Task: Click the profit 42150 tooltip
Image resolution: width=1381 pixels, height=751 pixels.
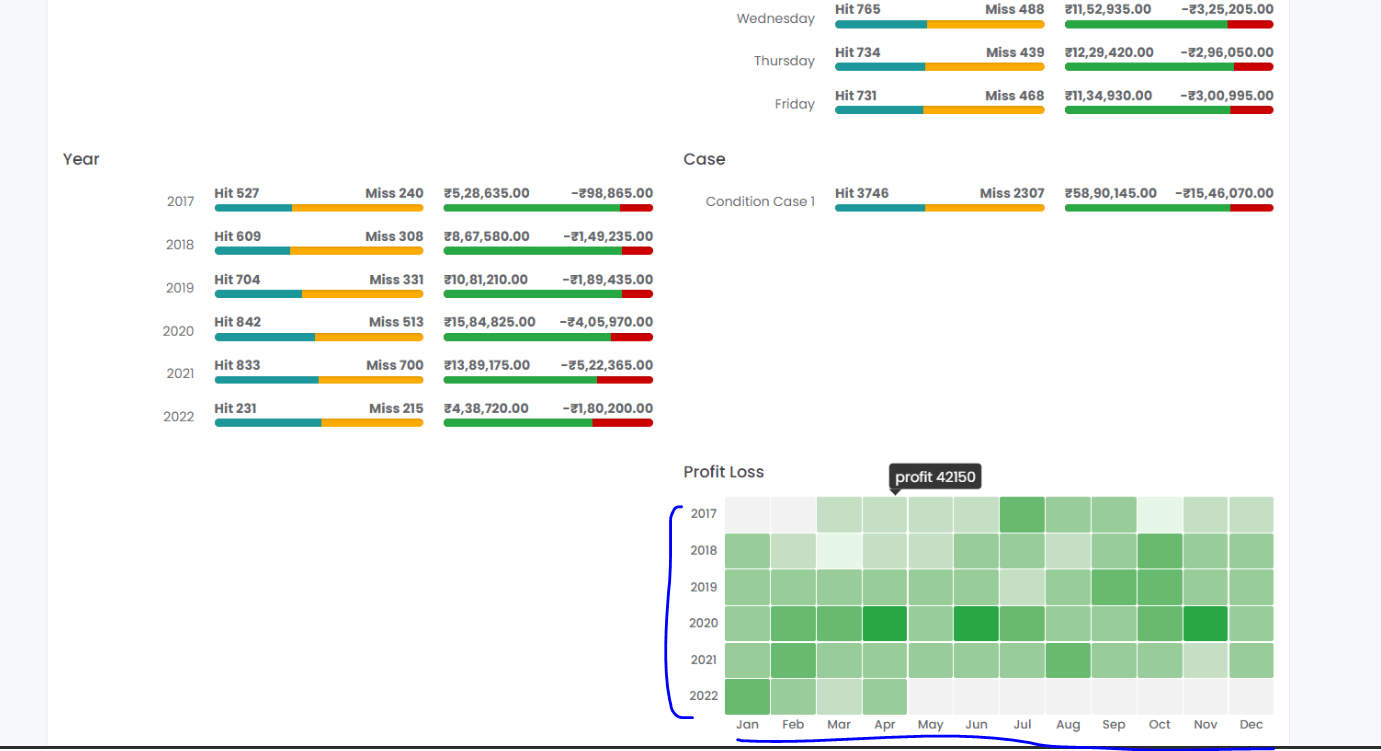Action: (935, 477)
